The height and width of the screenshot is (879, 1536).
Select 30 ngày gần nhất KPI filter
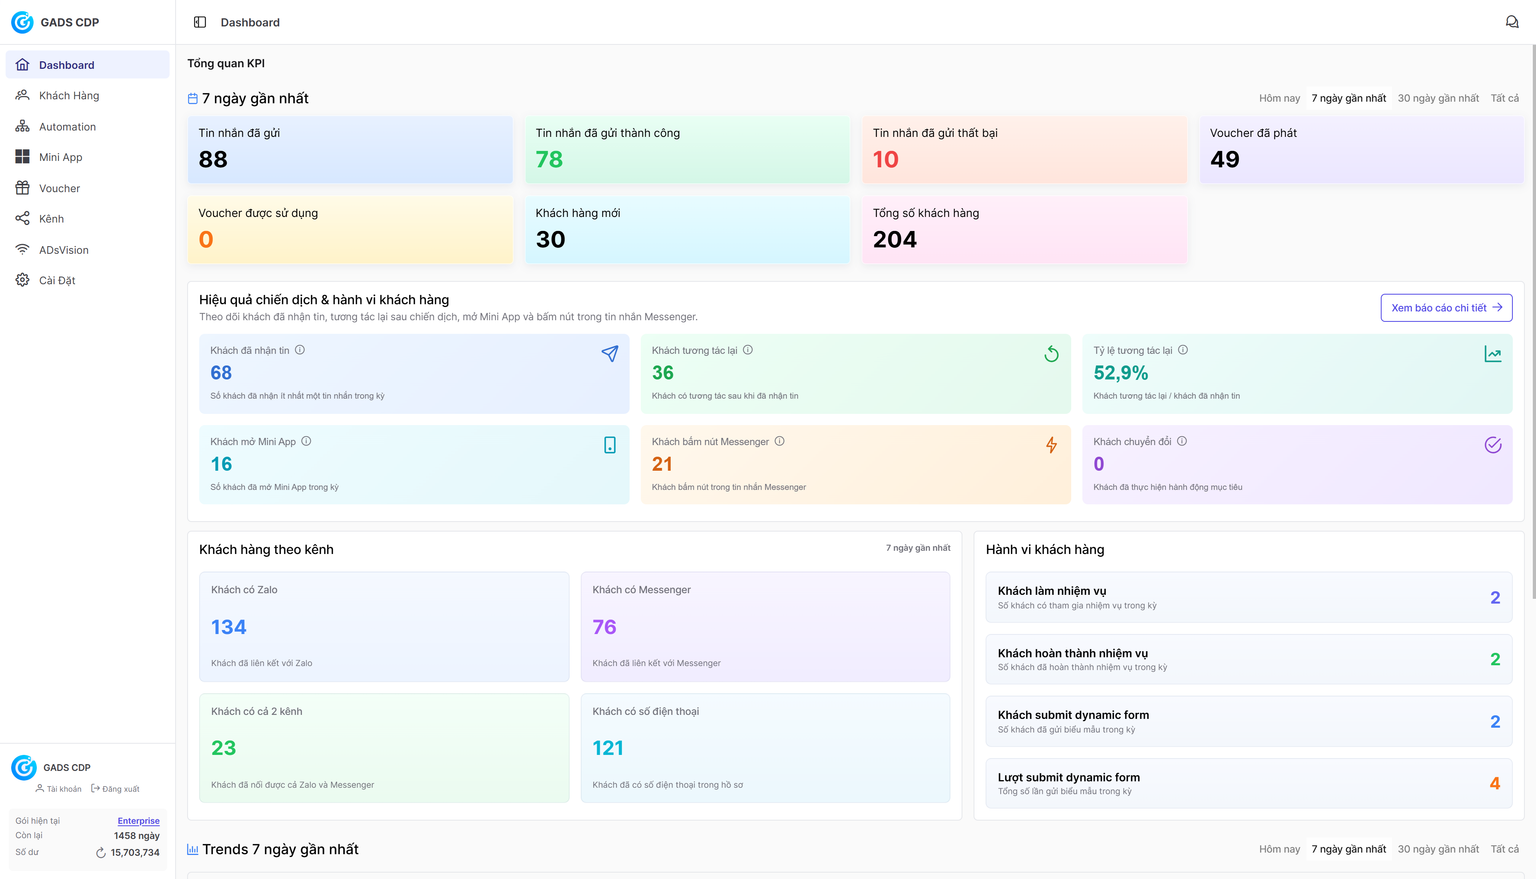[x=1438, y=98]
